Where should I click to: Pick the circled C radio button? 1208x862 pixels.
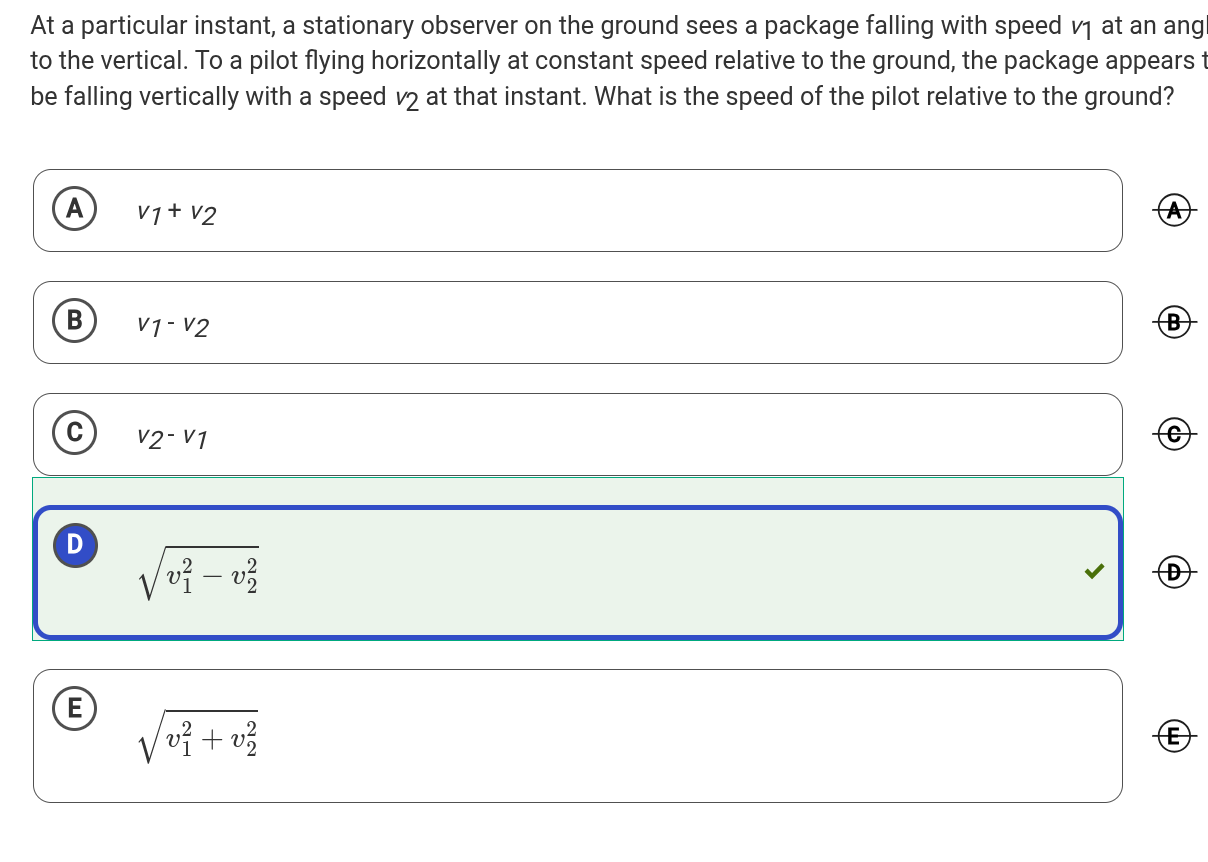coord(74,432)
